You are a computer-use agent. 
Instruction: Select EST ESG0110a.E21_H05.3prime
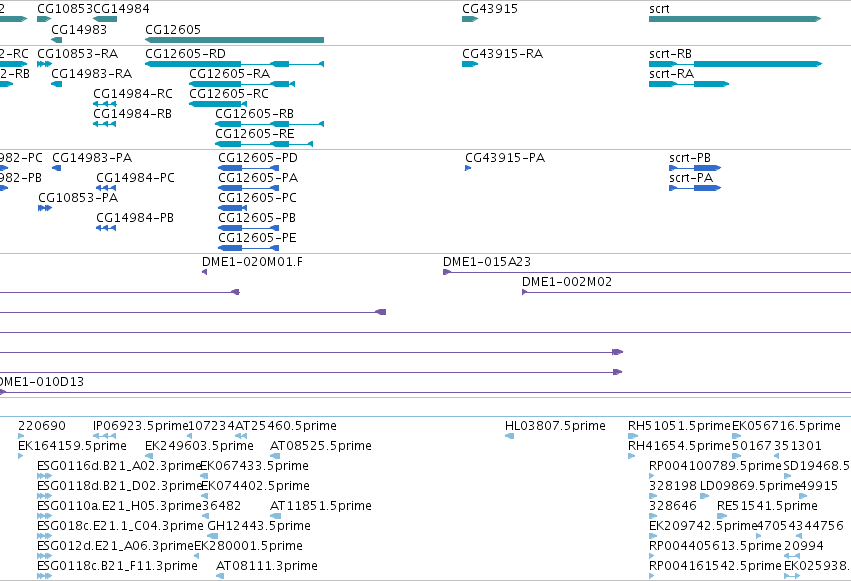45,516
